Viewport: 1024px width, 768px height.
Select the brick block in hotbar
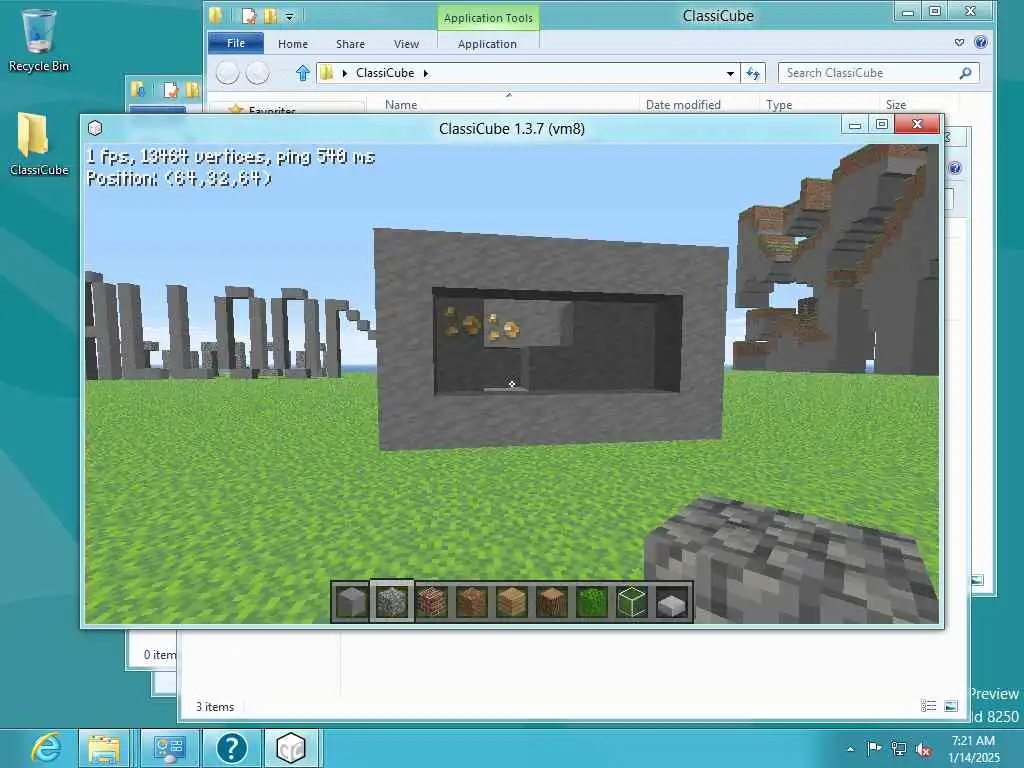pyautogui.click(x=432, y=601)
